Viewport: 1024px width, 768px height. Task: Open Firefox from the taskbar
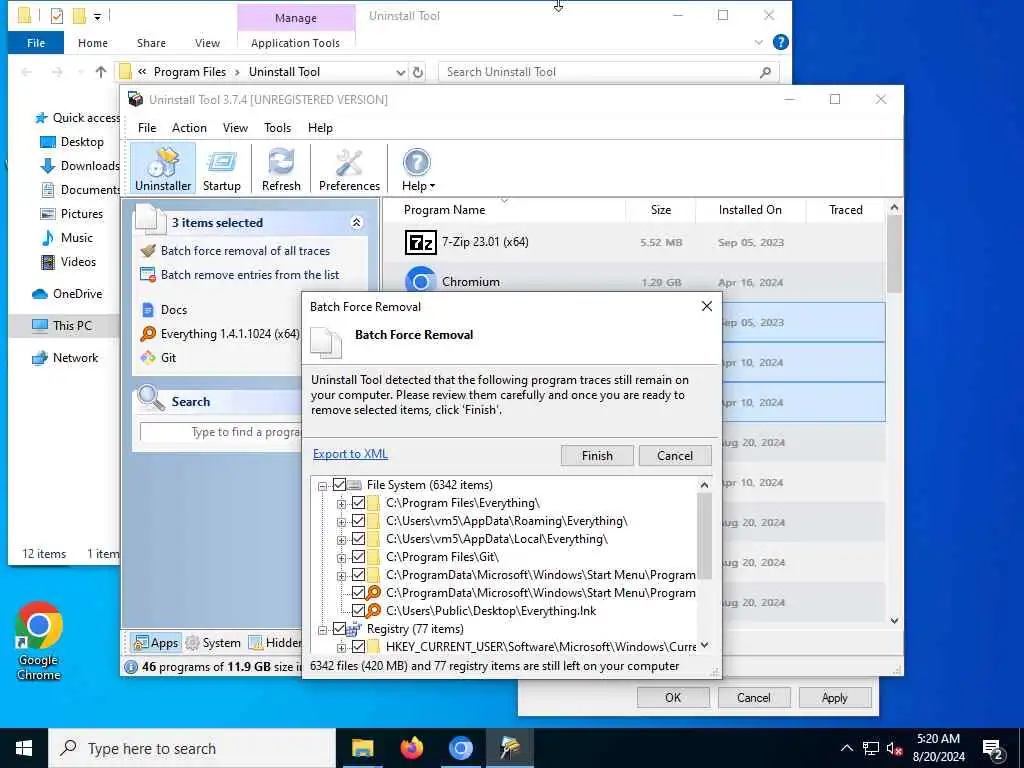[411, 748]
